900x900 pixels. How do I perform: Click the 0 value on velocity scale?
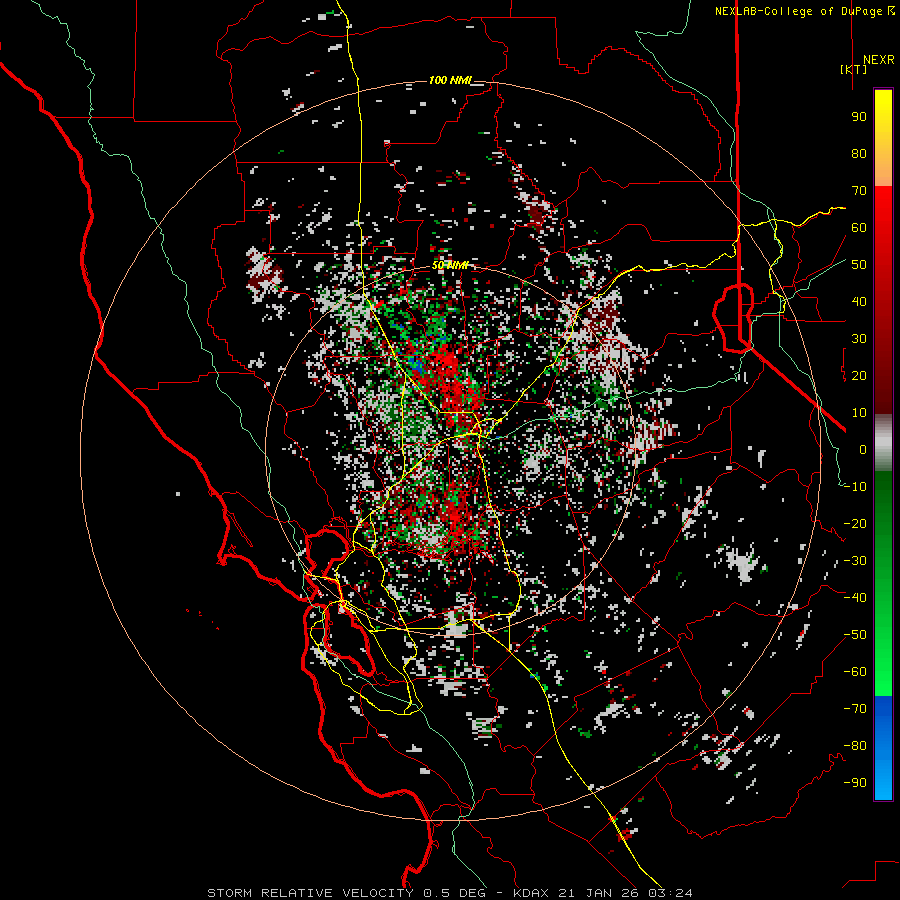pyautogui.click(x=863, y=450)
